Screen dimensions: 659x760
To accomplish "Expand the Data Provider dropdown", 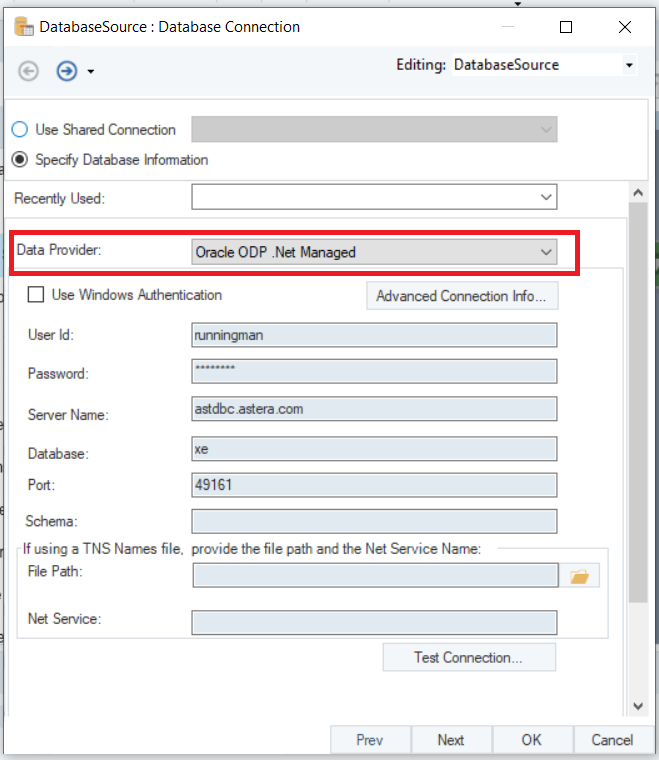I will point(546,253).
